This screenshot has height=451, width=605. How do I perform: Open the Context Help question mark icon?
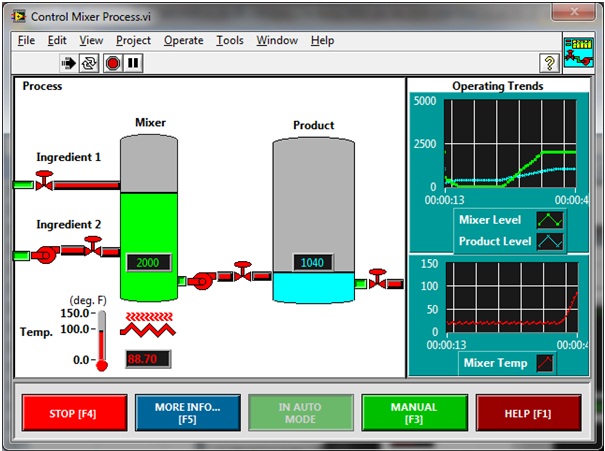point(549,63)
